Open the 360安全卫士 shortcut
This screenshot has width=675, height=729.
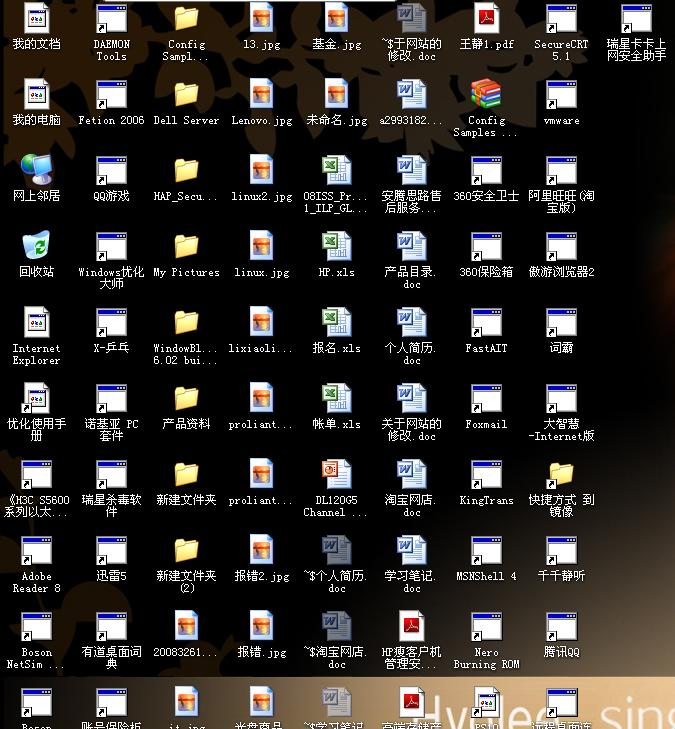486,172
